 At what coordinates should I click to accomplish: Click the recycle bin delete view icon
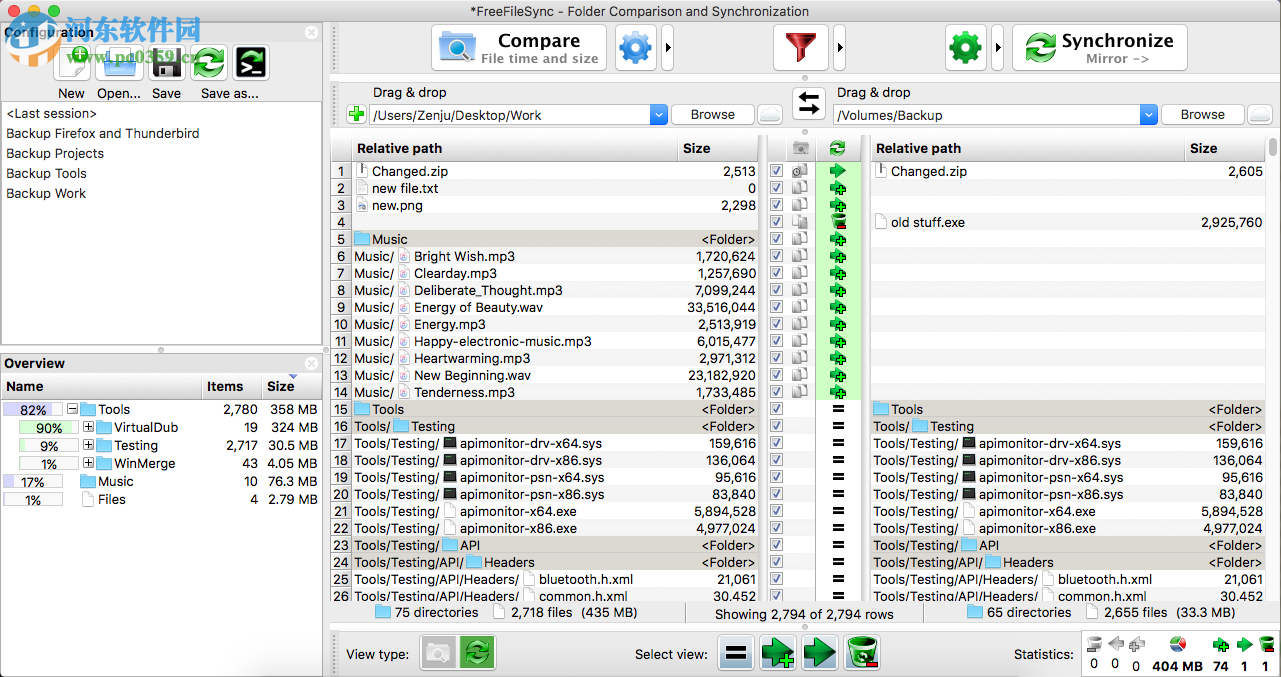coord(861,652)
